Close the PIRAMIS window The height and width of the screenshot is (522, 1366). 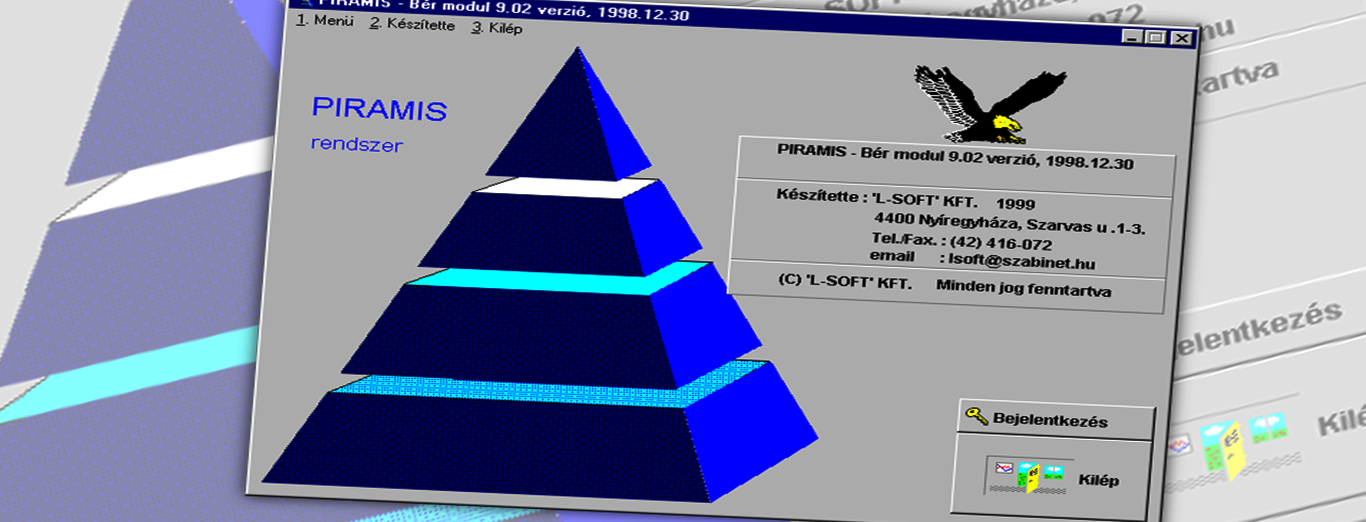pos(1181,39)
